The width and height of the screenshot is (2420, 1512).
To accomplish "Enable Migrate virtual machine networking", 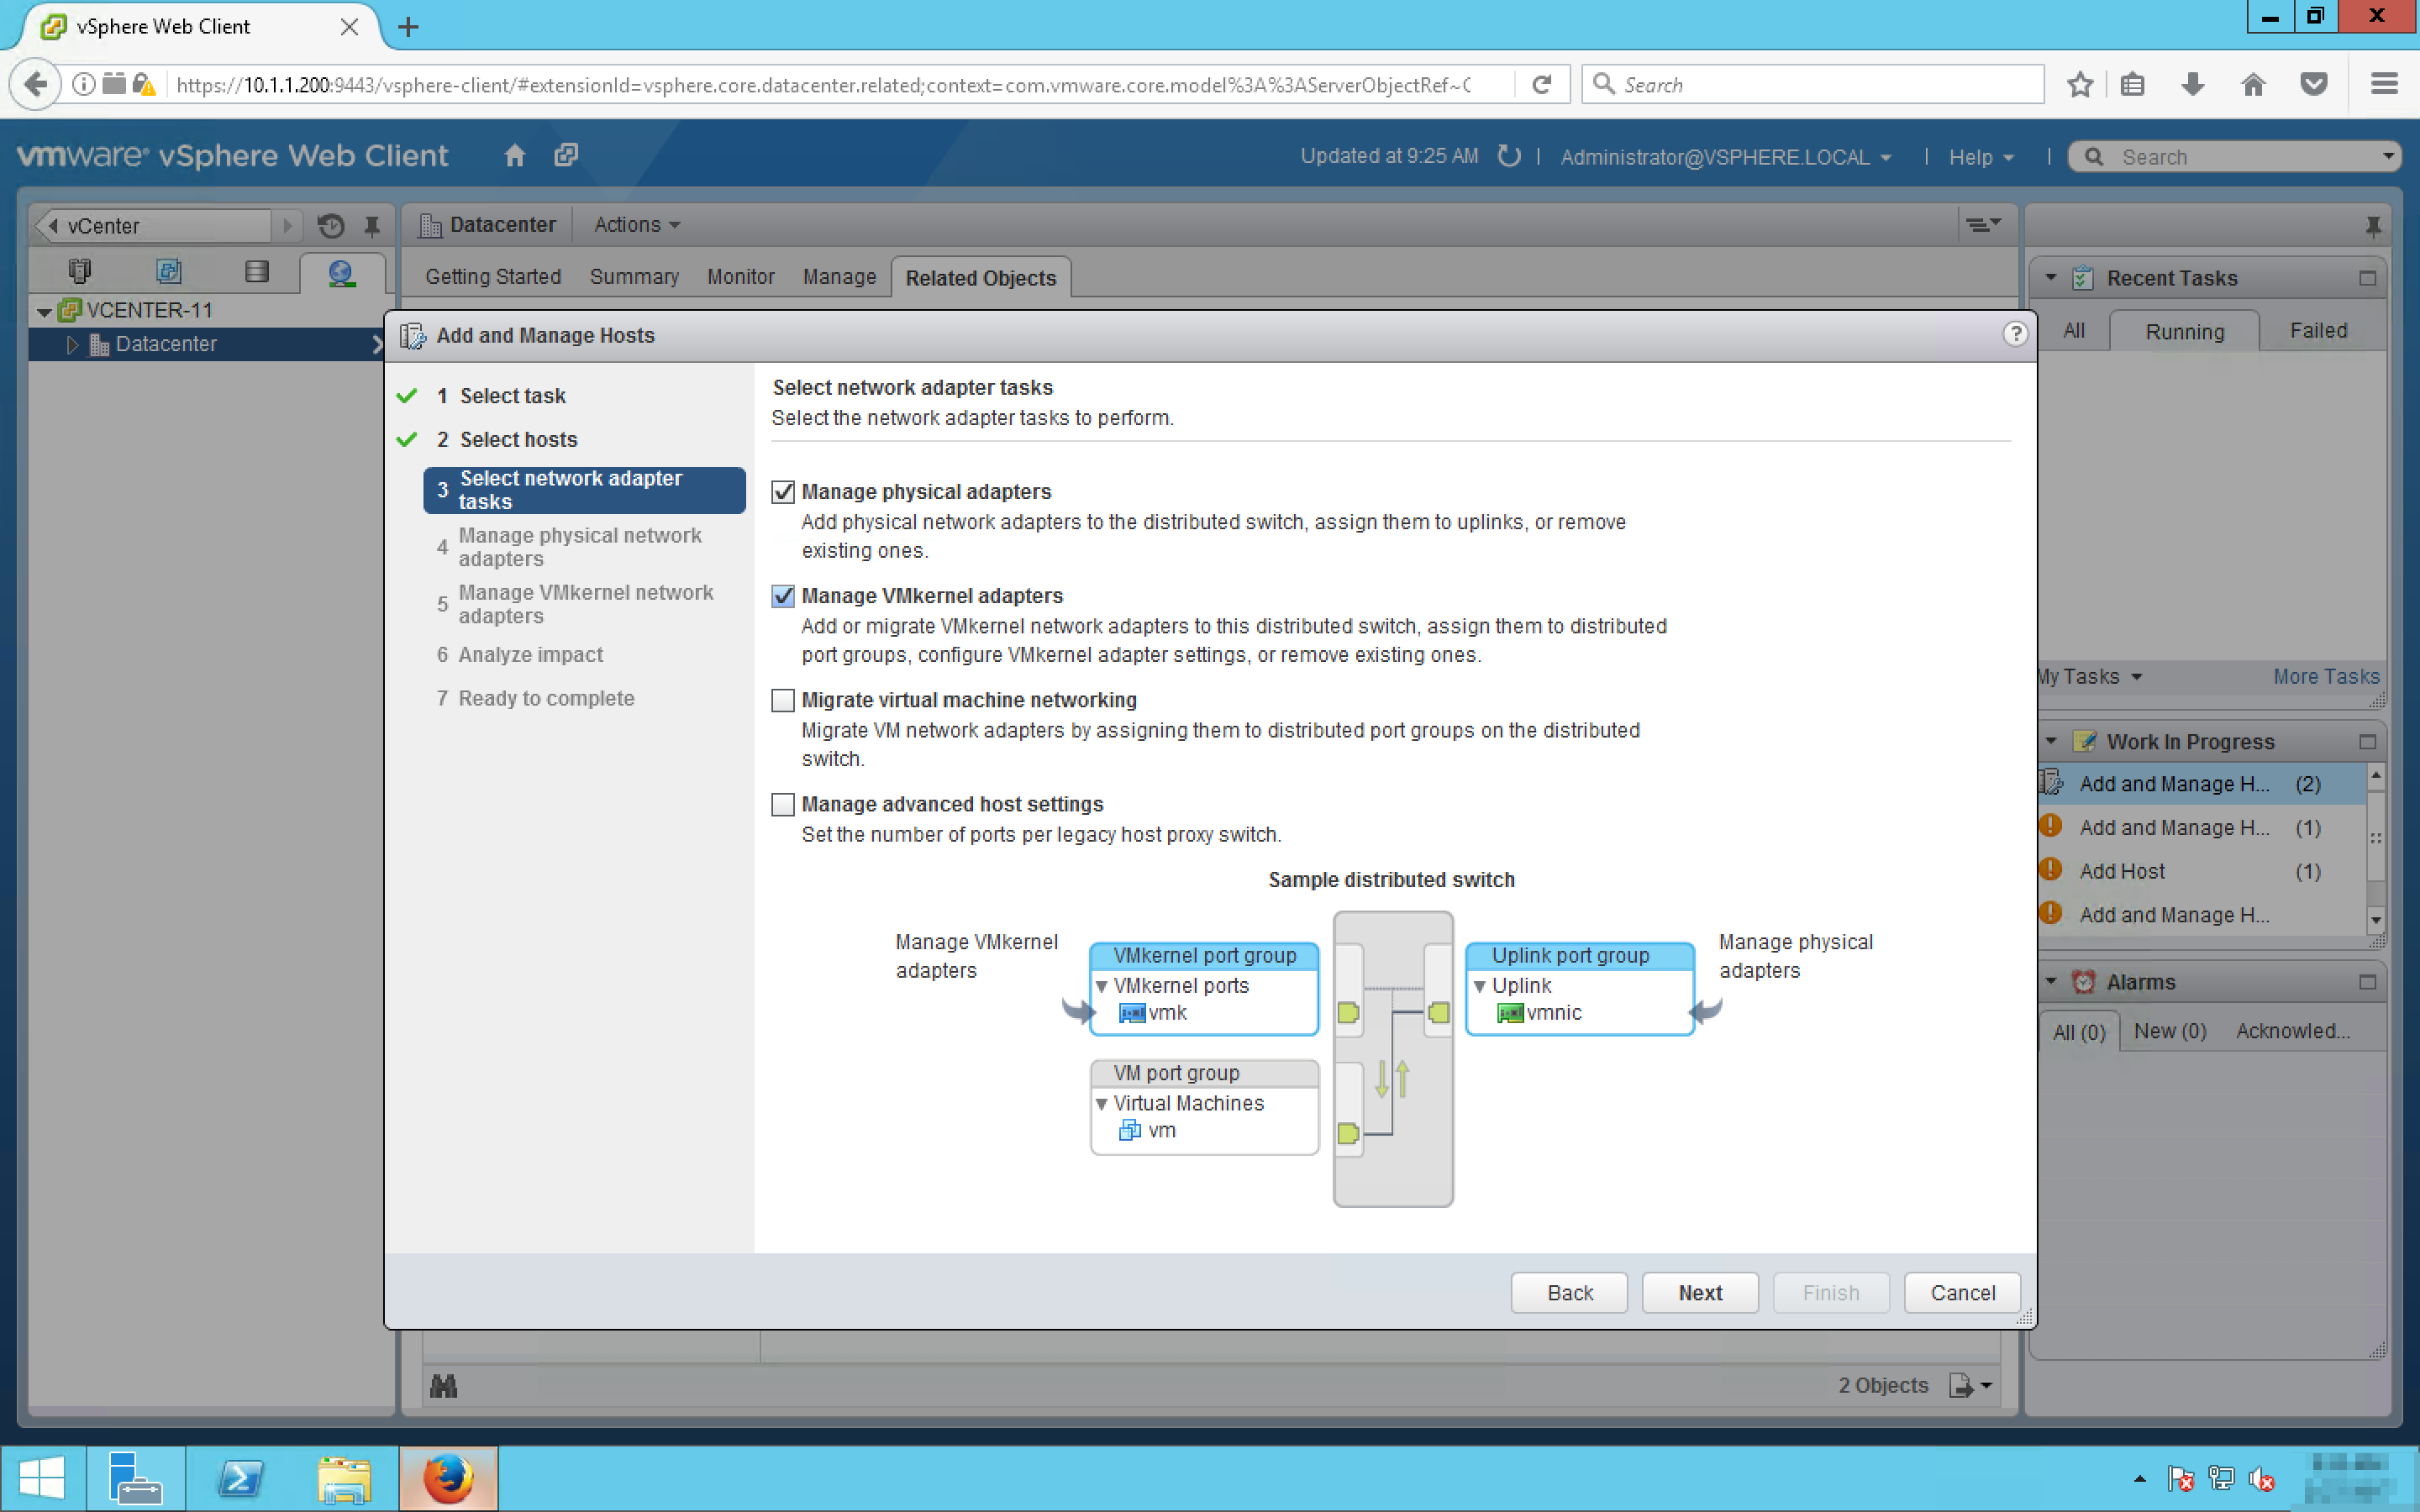I will click(783, 700).
